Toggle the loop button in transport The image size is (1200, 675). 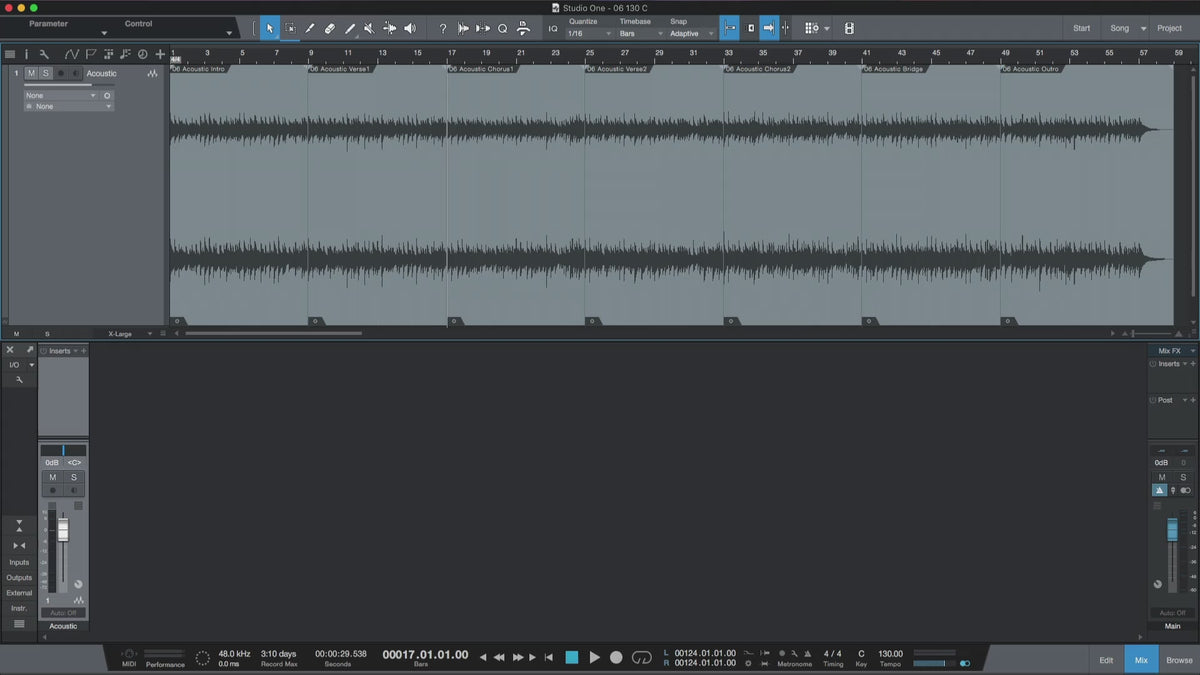click(x=642, y=657)
